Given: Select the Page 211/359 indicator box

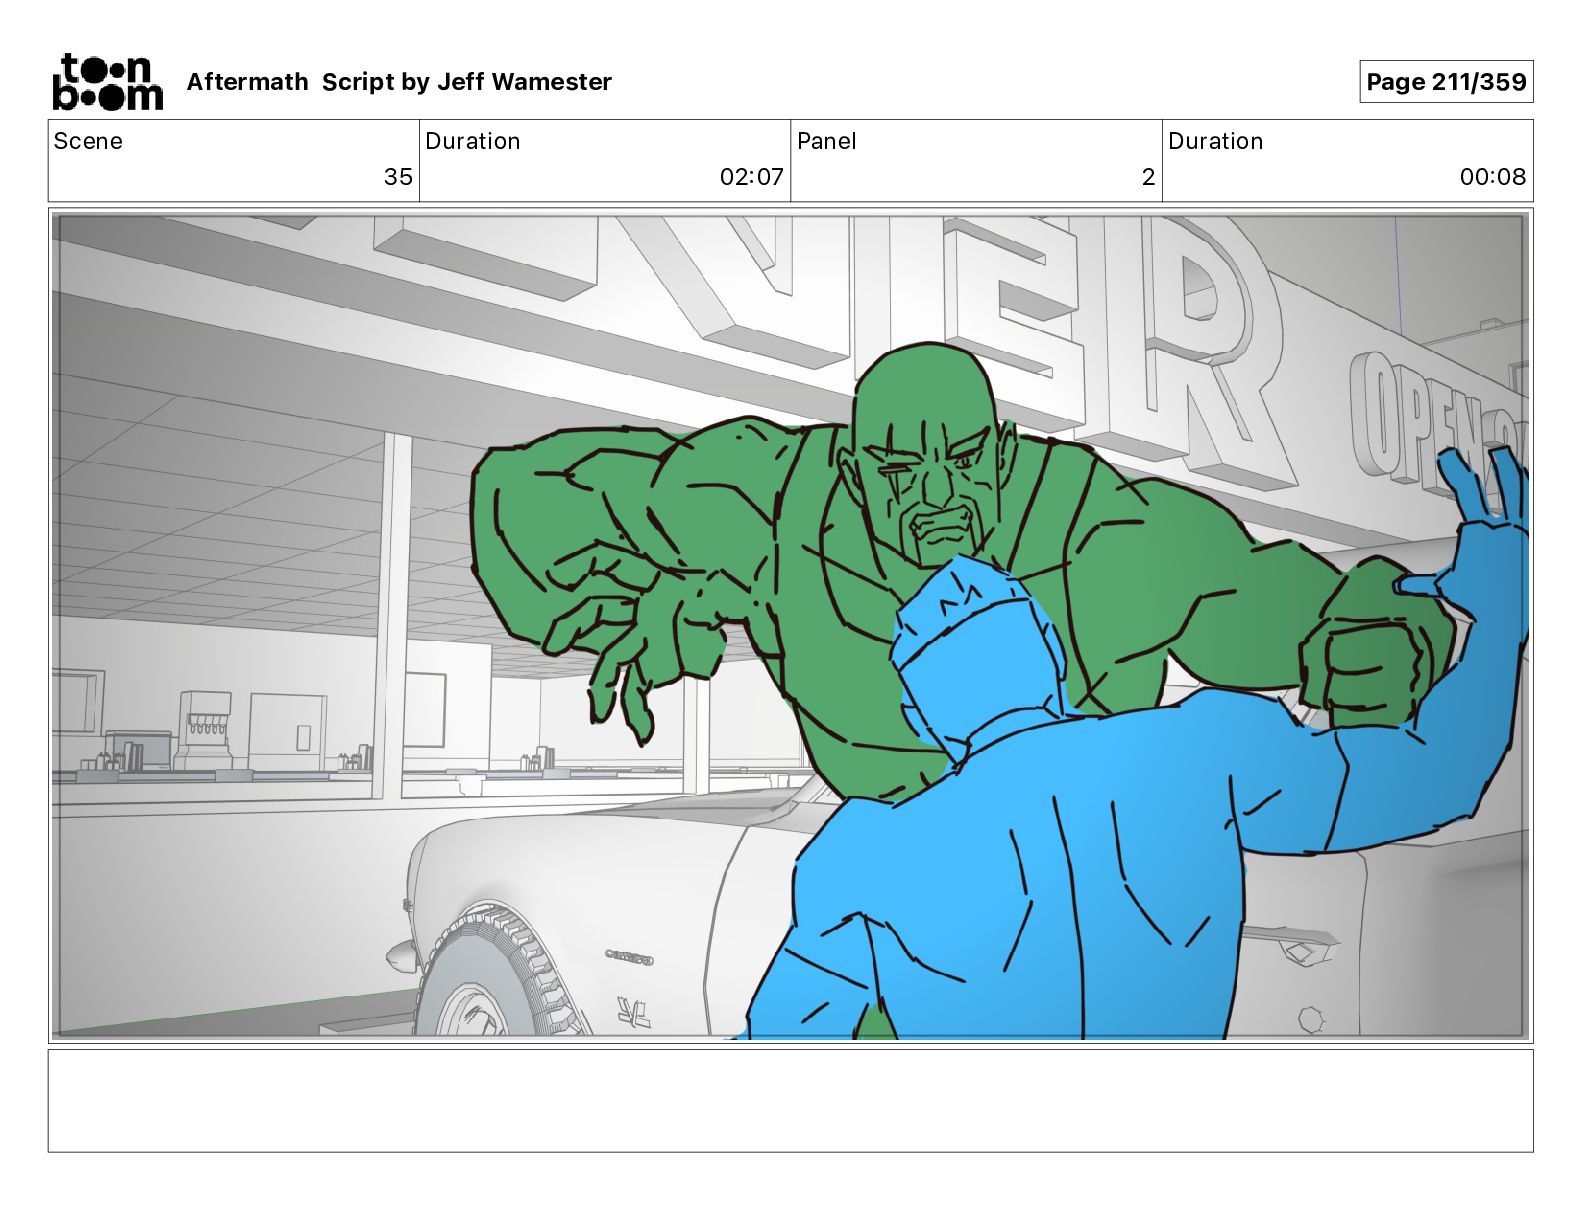Looking at the screenshot, I should pos(1445,82).
